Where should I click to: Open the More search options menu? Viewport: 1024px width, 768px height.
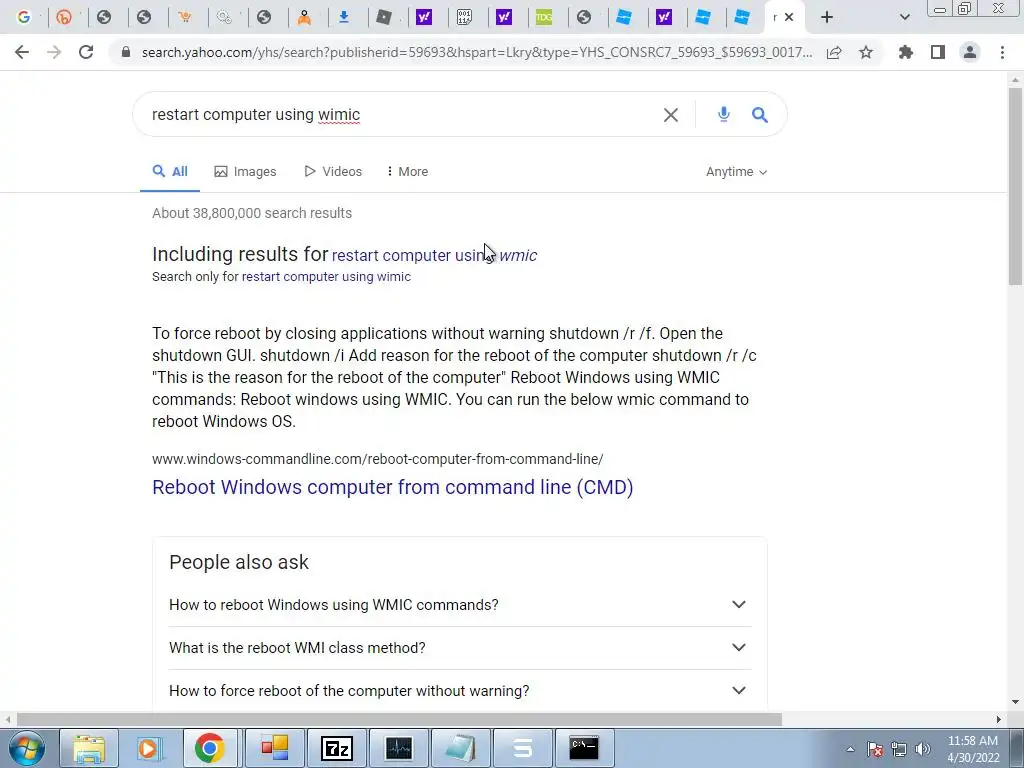pyautogui.click(x=407, y=172)
